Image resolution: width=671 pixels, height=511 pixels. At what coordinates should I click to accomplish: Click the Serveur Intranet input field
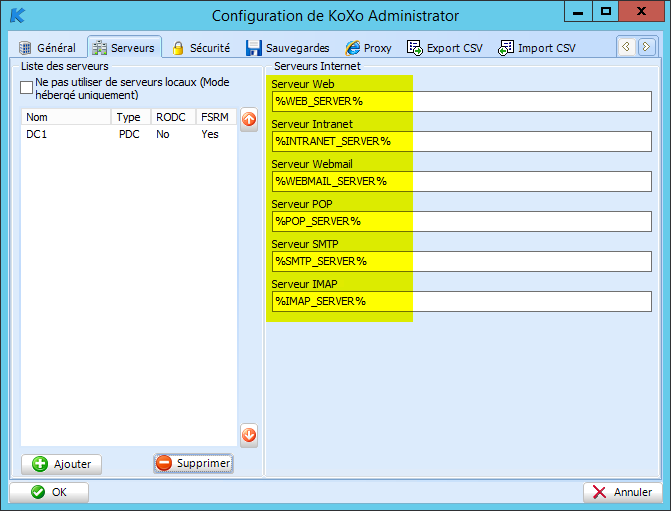point(462,141)
